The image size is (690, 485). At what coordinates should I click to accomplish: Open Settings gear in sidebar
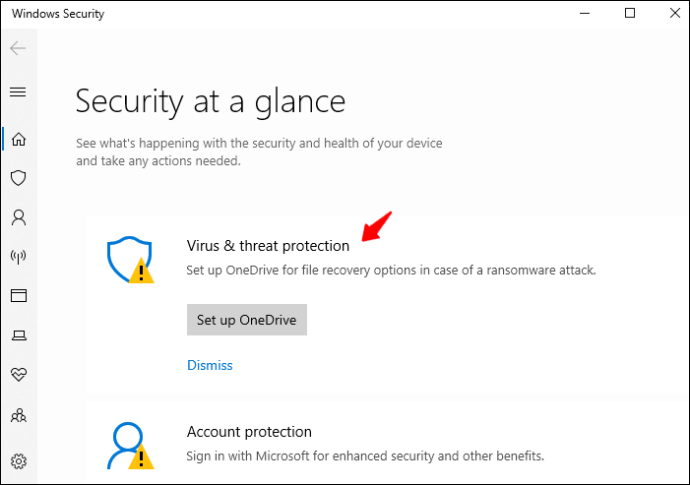pyautogui.click(x=18, y=461)
